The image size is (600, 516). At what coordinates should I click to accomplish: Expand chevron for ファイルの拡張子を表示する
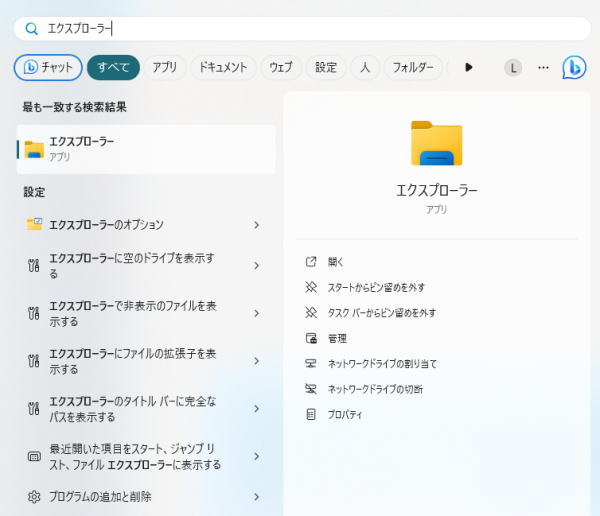pyautogui.click(x=257, y=361)
